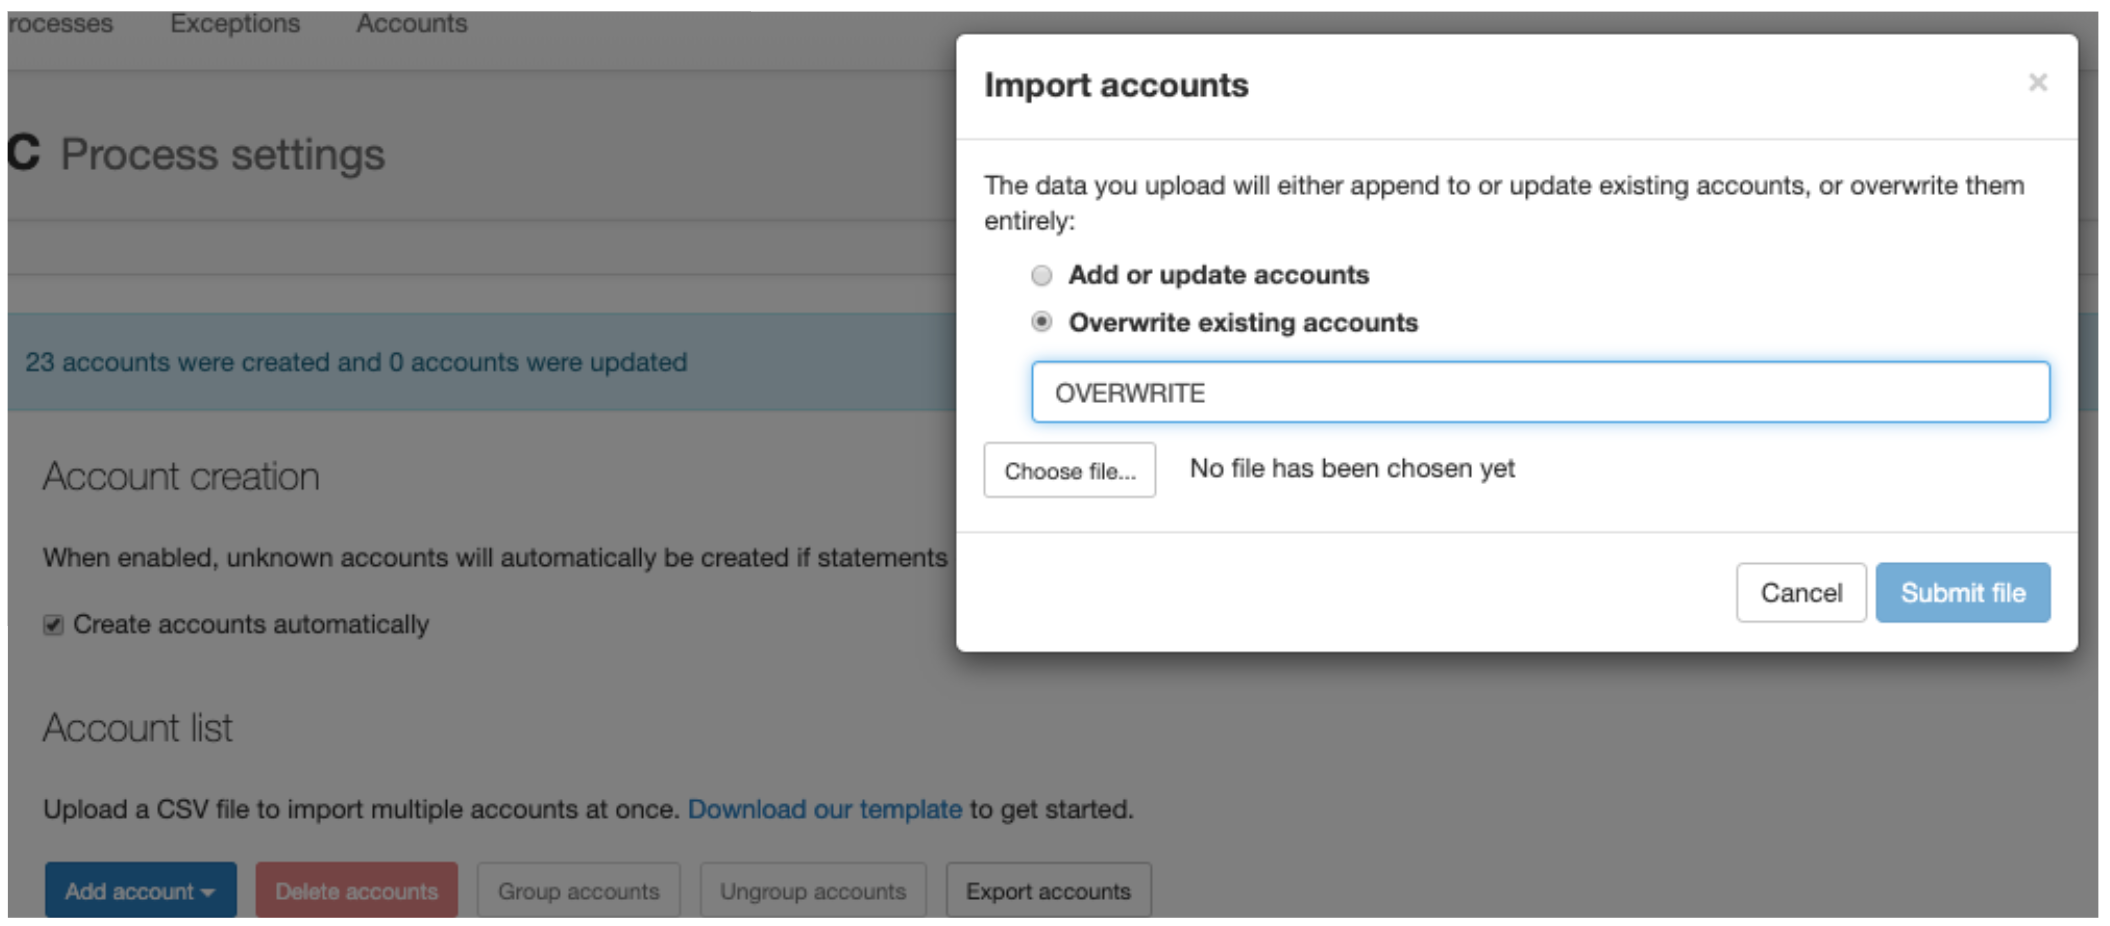The height and width of the screenshot is (926, 2110).
Task: Click the Account list heading
Action: 137,728
